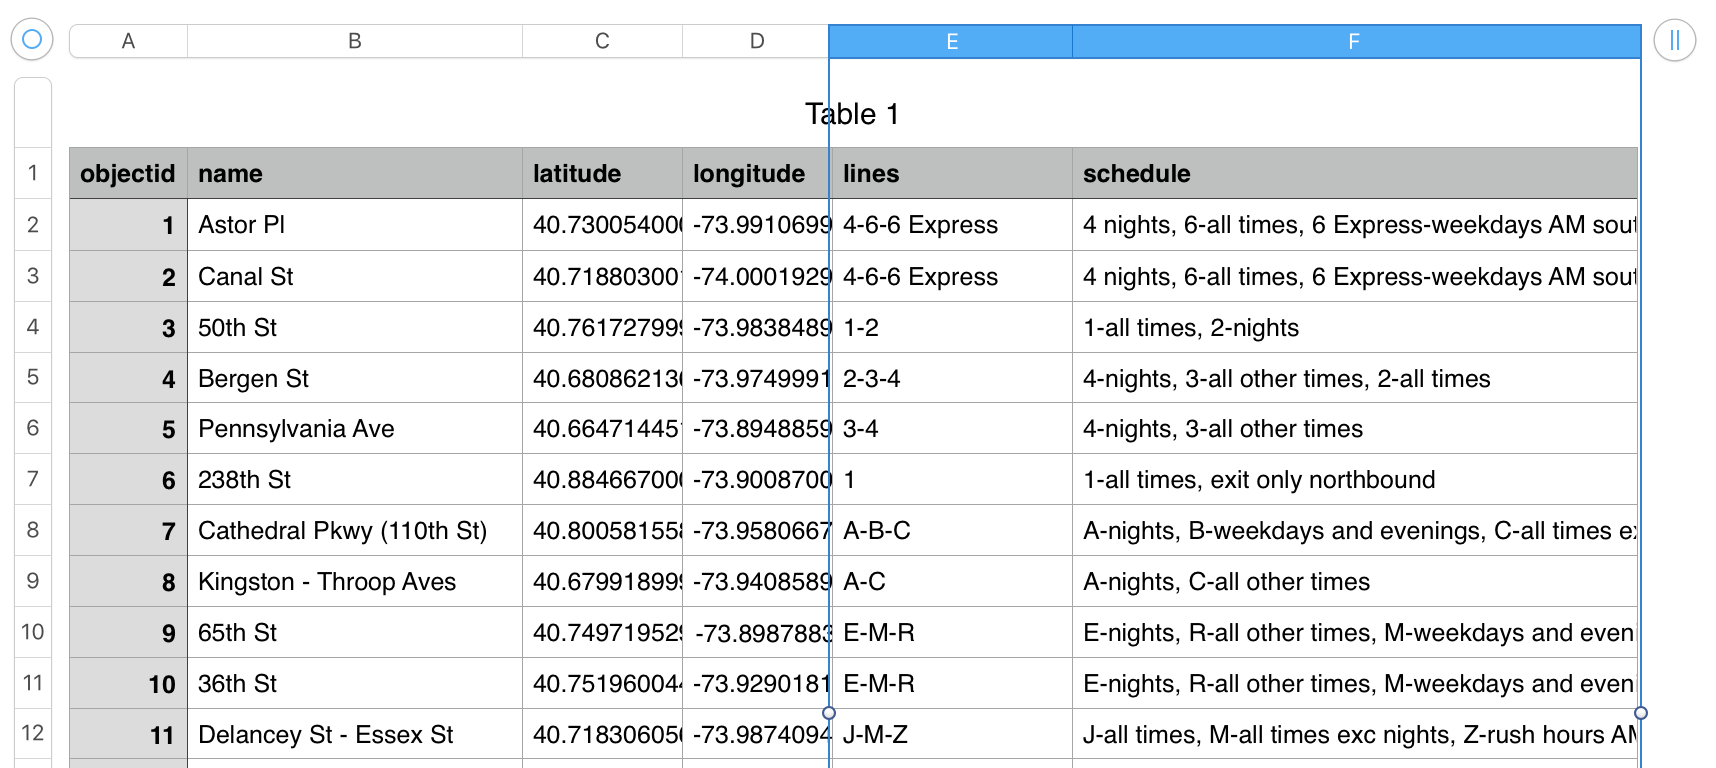Click the Table 1 title

coord(852,114)
